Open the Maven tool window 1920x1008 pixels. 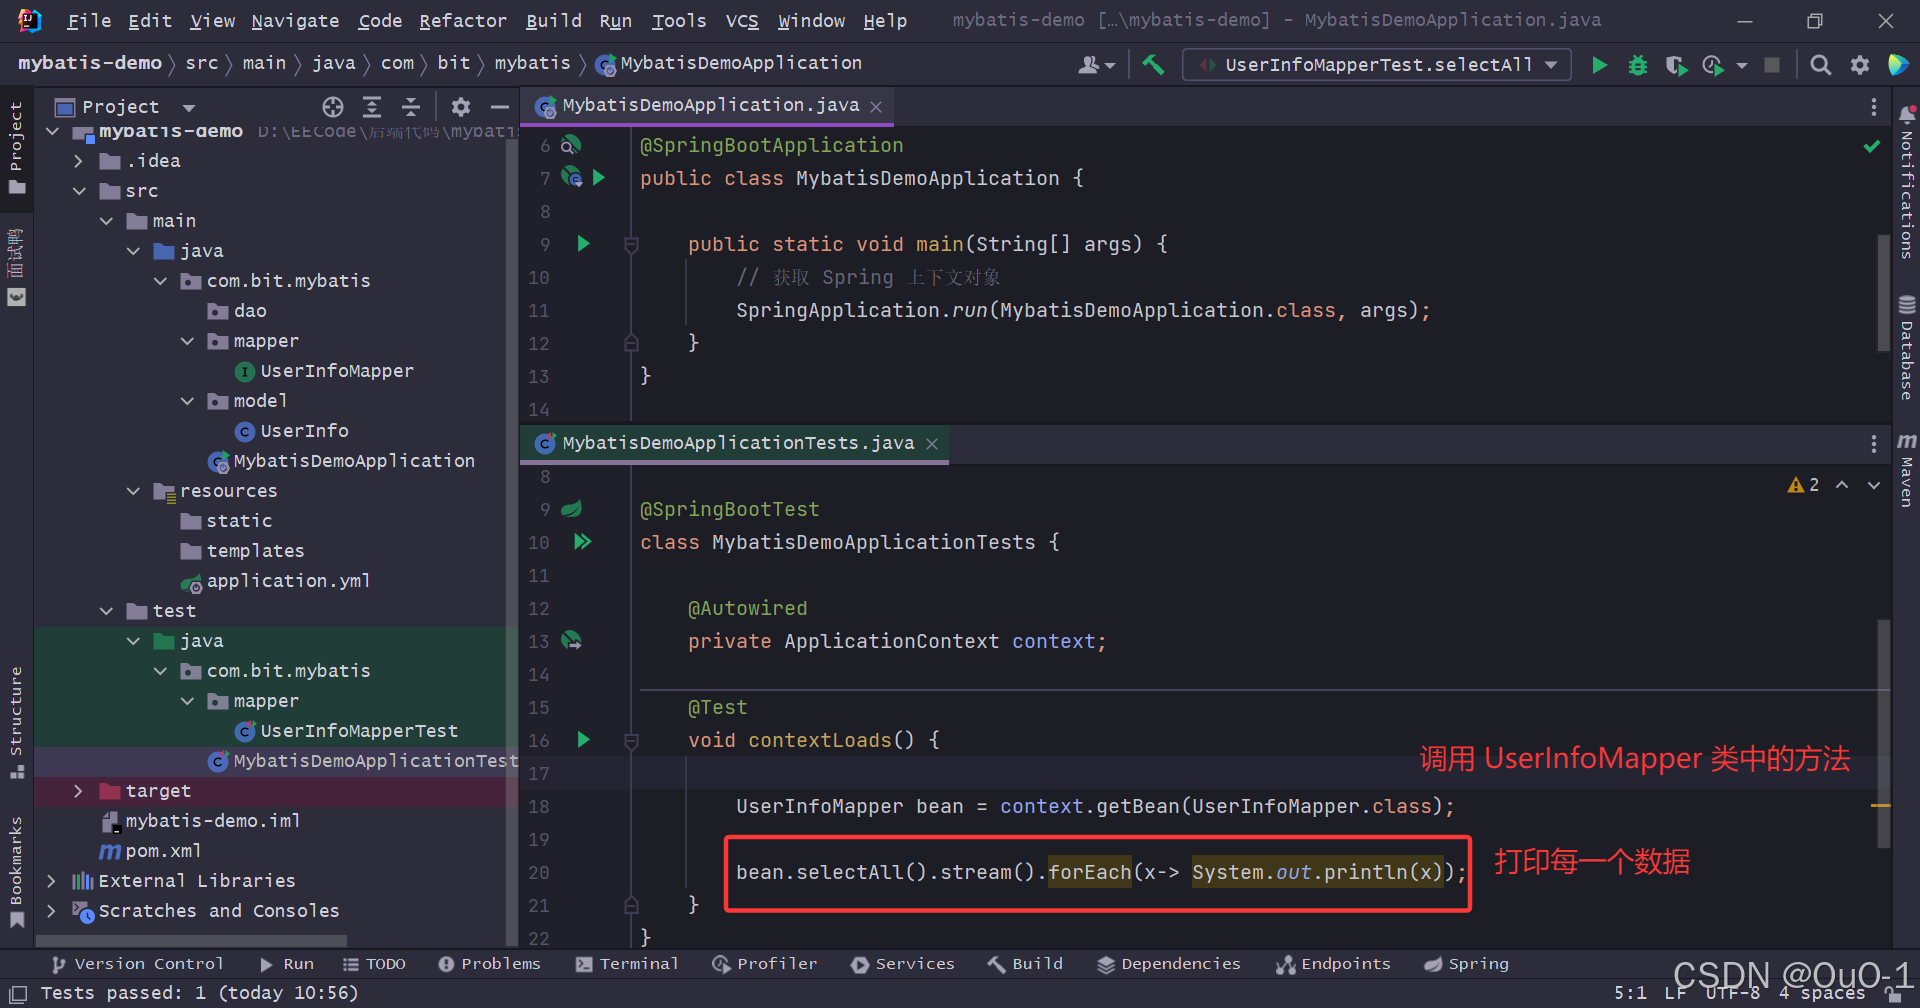[1907, 470]
